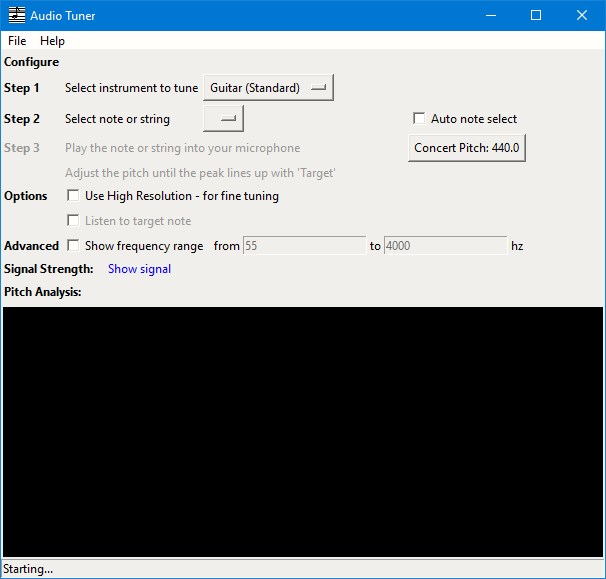The image size is (606, 579).
Task: Click the 'to' frequency field showing 4000
Action: 445,246
